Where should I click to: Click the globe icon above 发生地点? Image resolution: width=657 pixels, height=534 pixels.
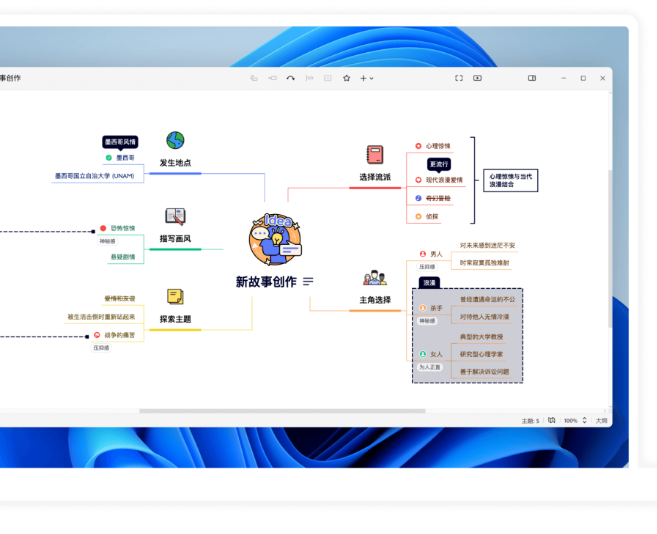(x=175, y=140)
